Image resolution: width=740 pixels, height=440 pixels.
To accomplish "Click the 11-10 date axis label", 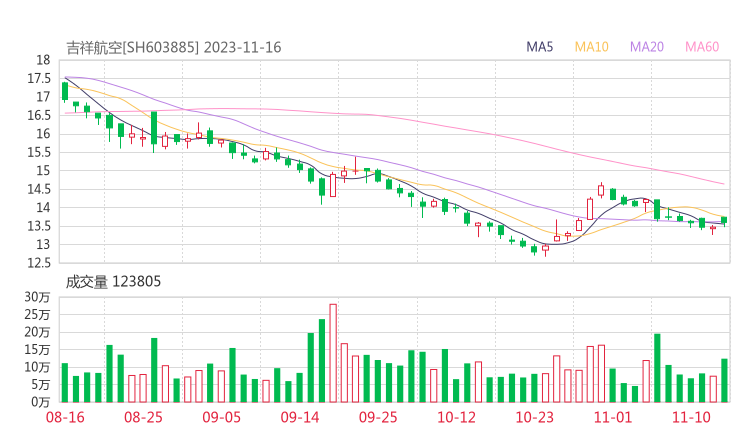I will (x=691, y=417).
